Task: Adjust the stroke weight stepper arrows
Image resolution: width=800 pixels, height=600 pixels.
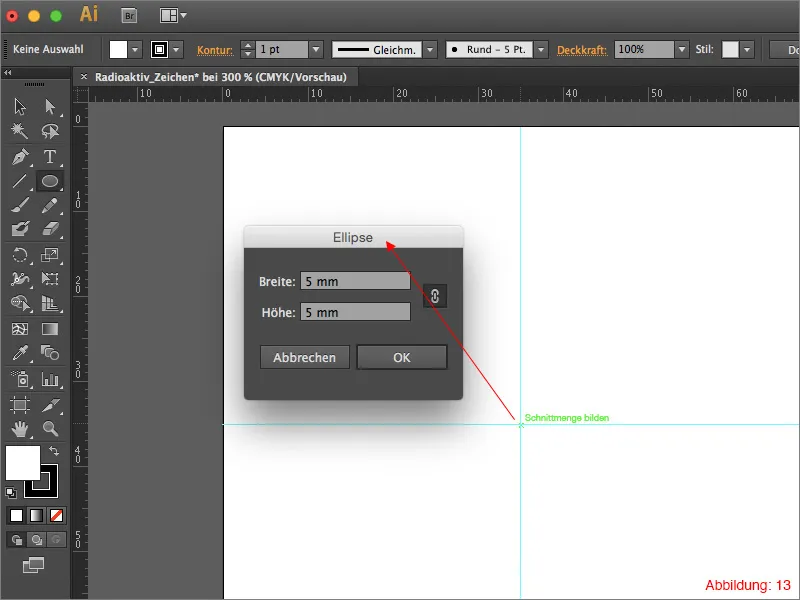Action: (248, 50)
